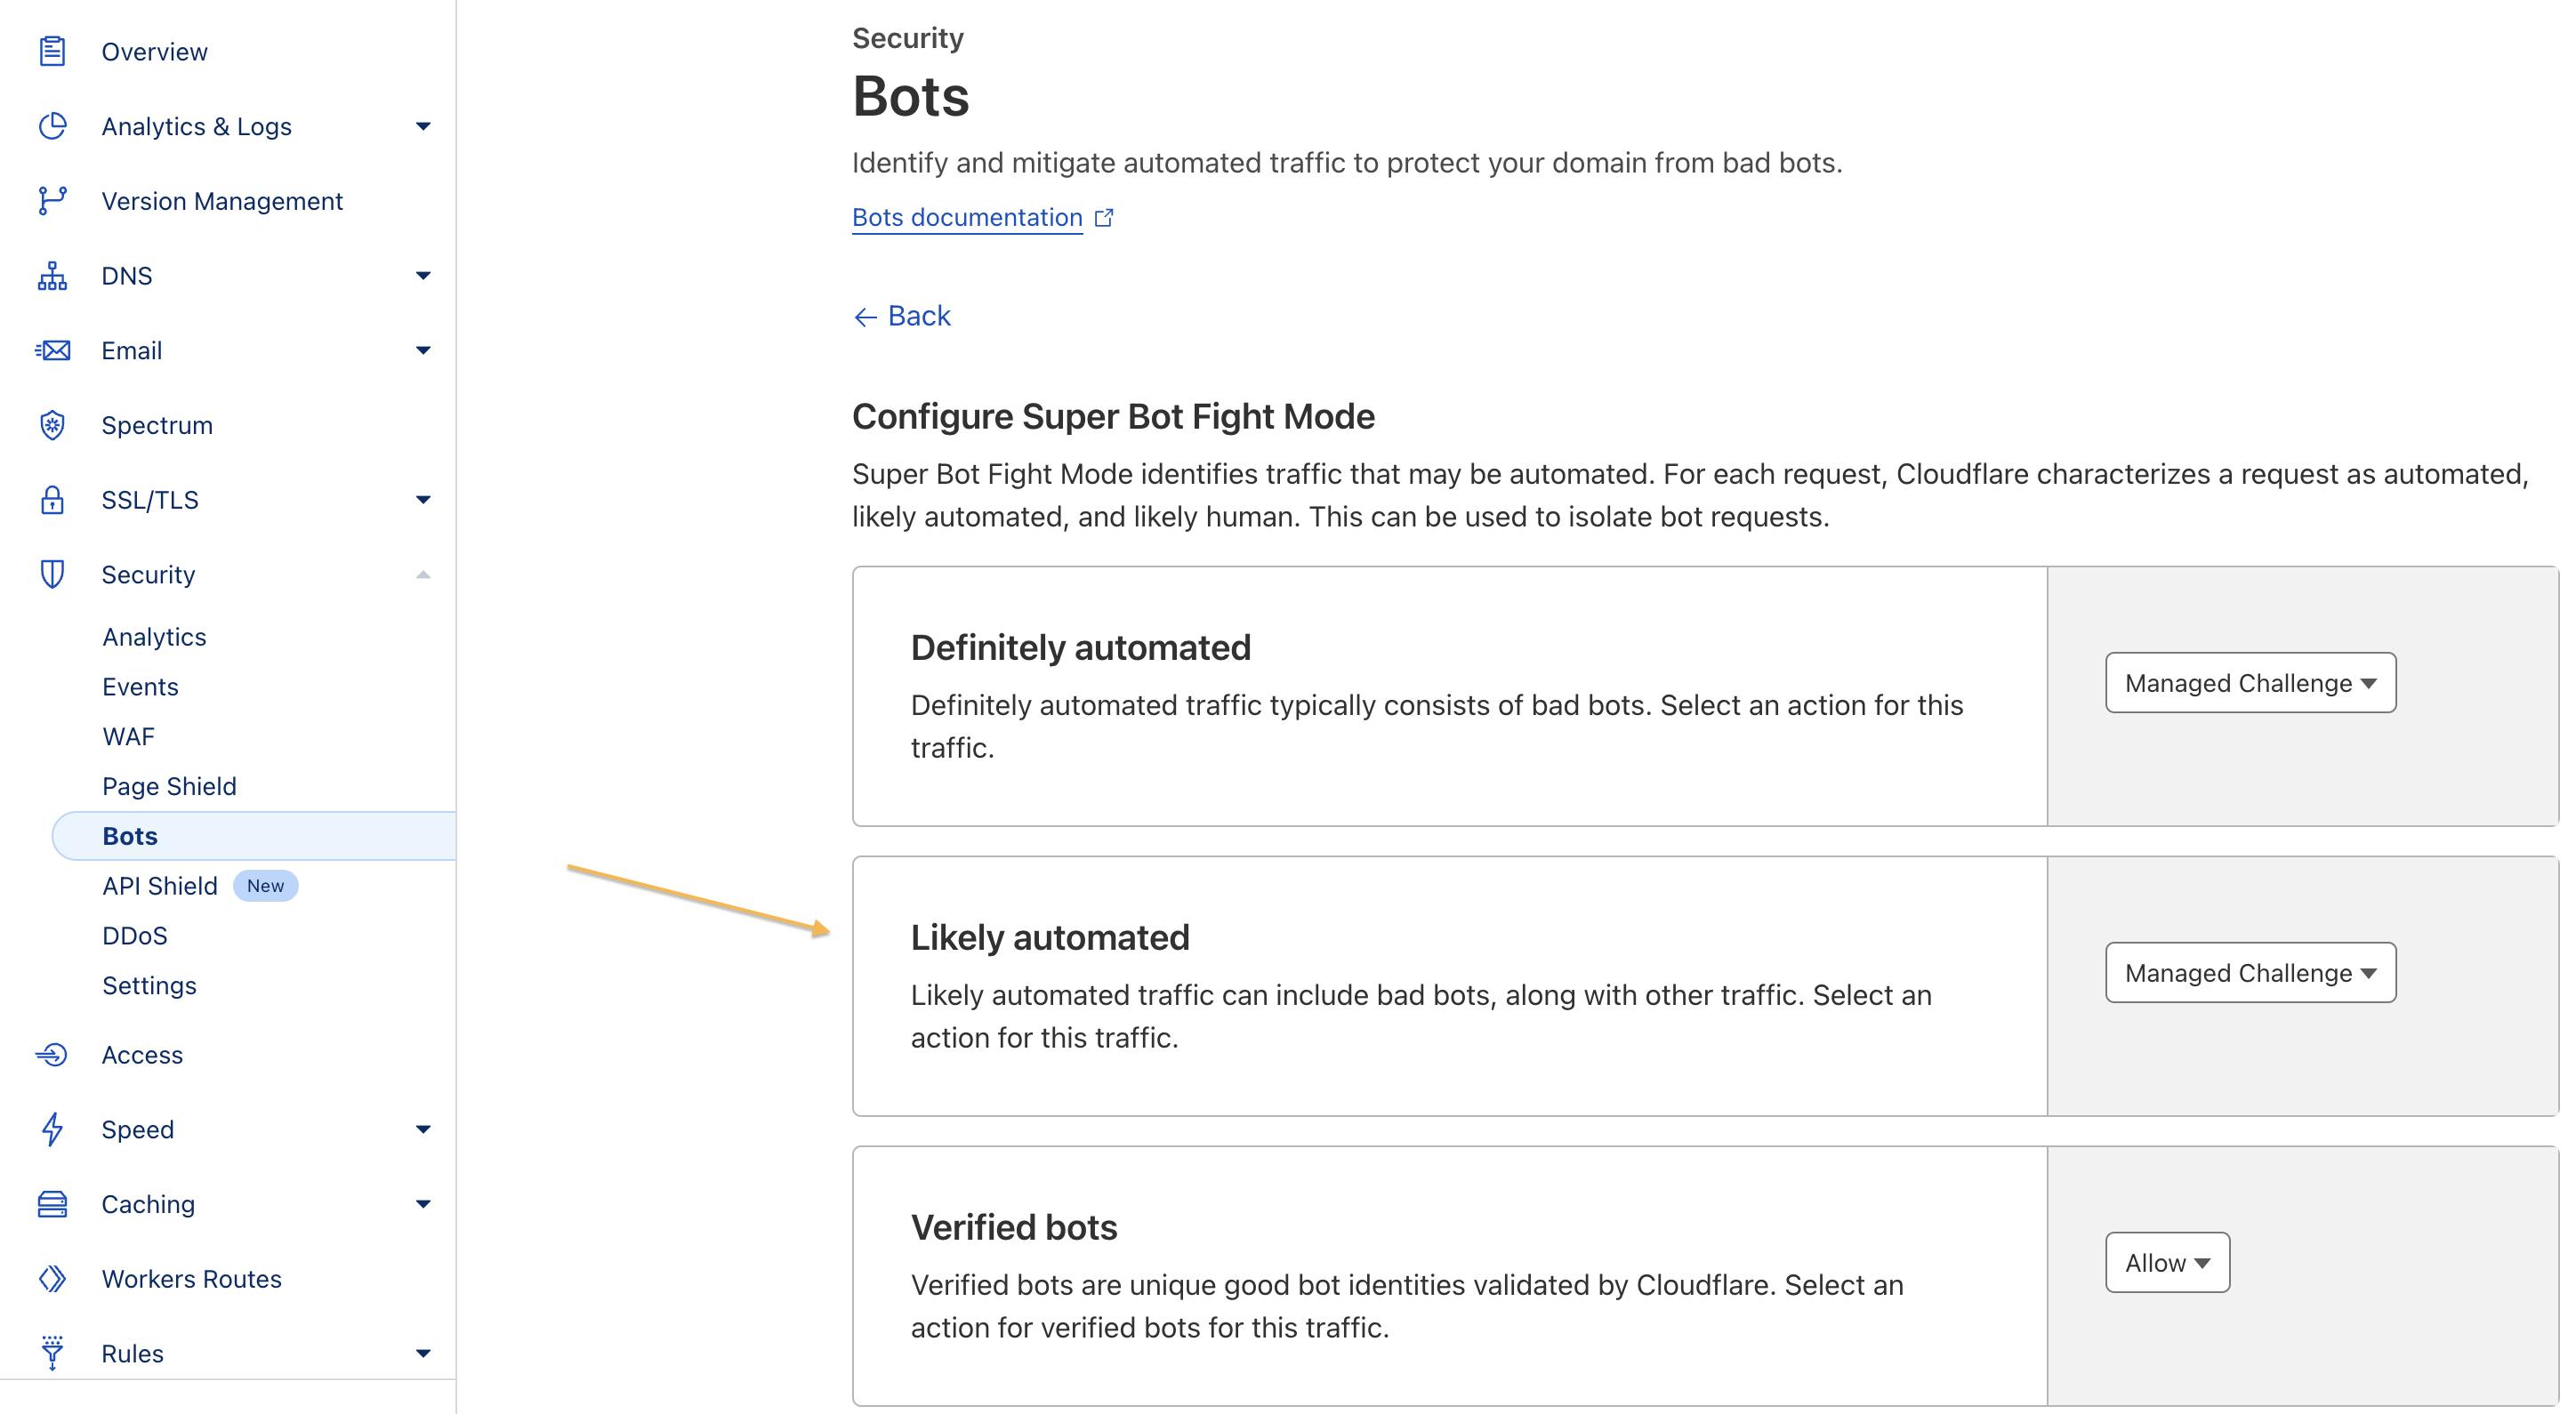This screenshot has height=1414, width=2576.
Task: Click the Version Management branch icon
Action: pos(52,201)
